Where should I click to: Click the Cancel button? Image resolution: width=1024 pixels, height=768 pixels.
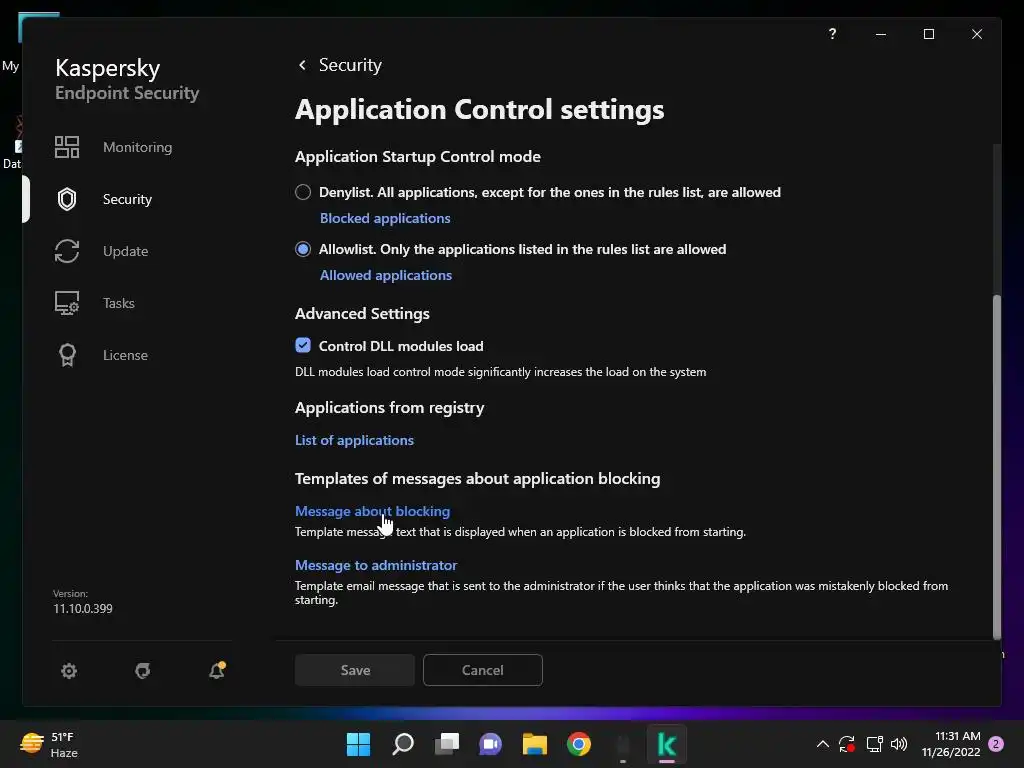click(483, 670)
